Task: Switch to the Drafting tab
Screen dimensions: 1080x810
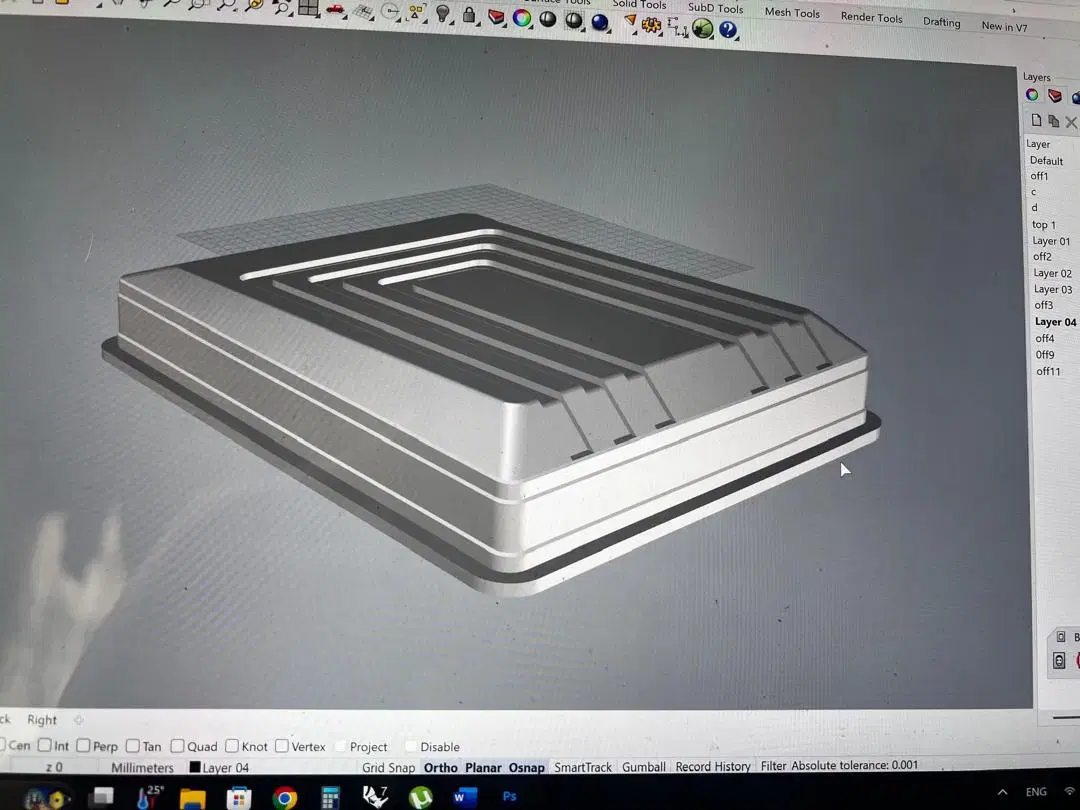Action: click(x=942, y=22)
